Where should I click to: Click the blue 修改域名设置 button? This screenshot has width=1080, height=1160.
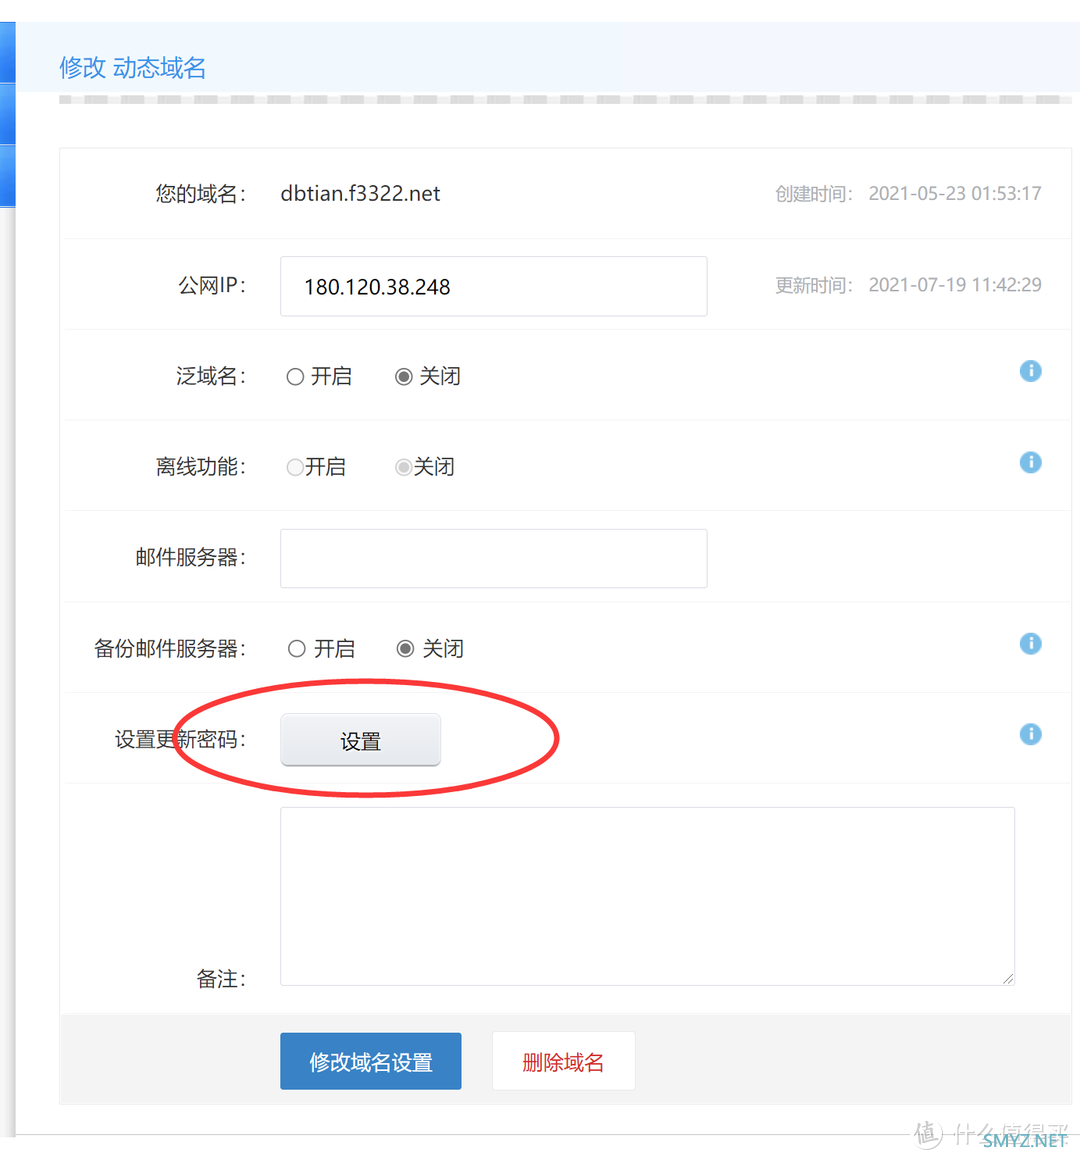pos(370,1061)
